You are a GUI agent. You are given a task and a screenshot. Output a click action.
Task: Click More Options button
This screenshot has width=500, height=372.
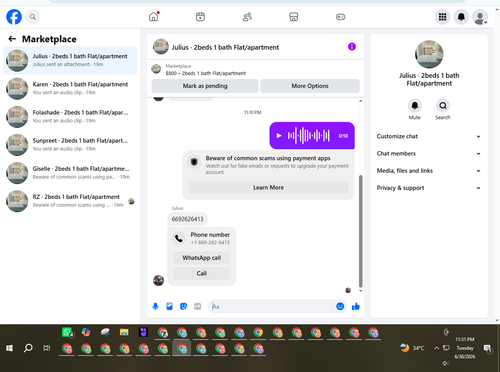[x=310, y=86]
